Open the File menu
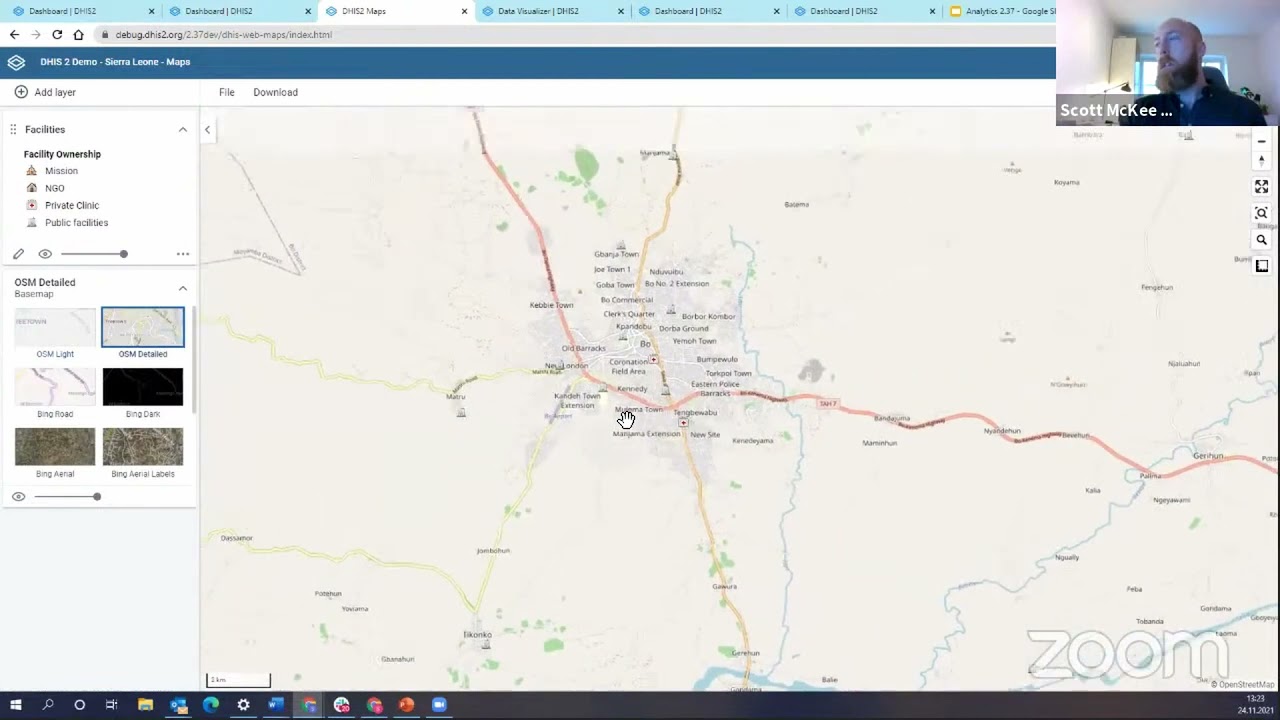The width and height of the screenshot is (1280, 720). point(227,92)
